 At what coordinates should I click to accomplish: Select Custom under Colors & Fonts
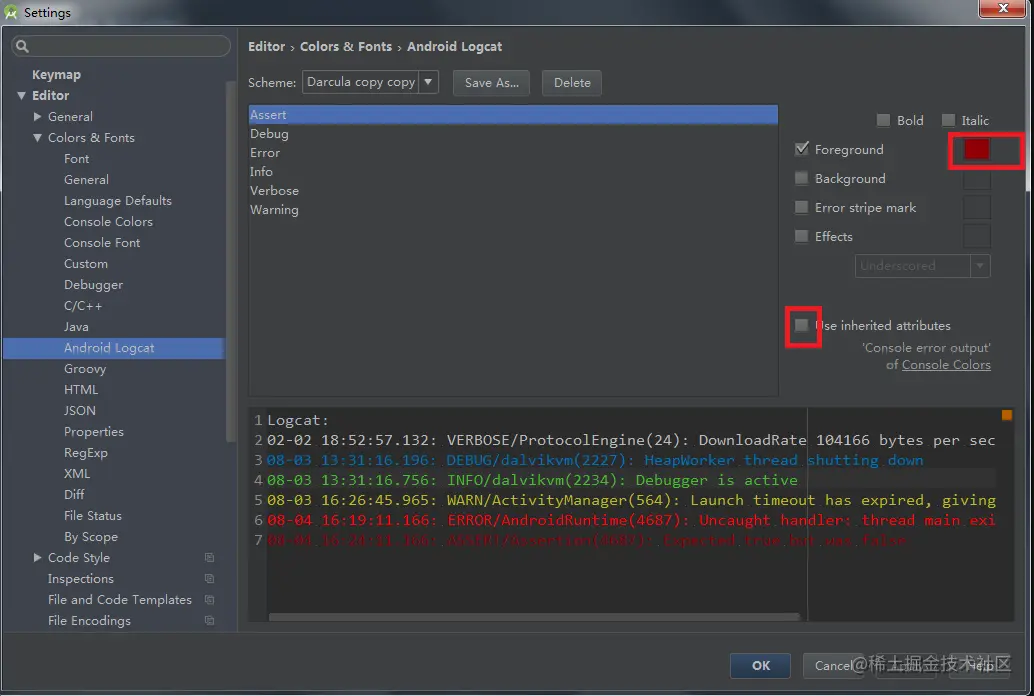86,264
